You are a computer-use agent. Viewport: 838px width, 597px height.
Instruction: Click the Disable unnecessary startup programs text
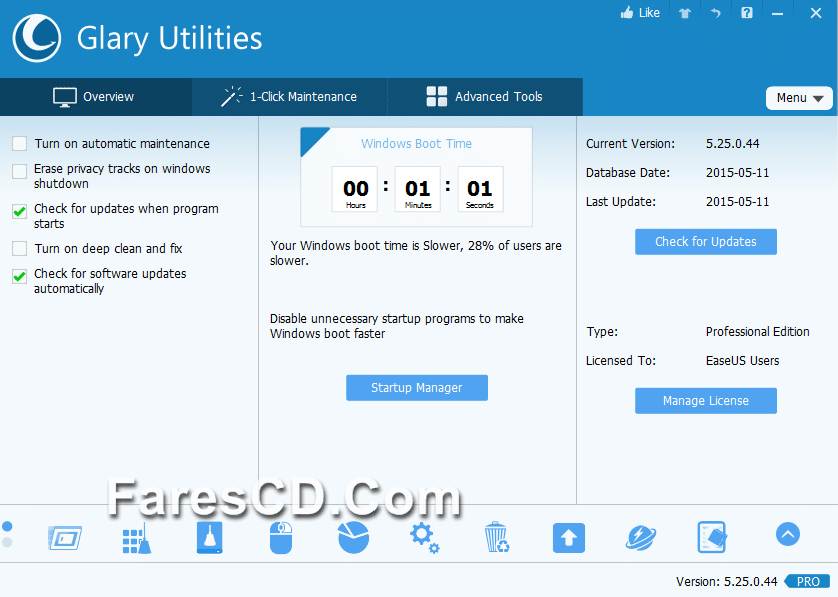[x=397, y=326]
